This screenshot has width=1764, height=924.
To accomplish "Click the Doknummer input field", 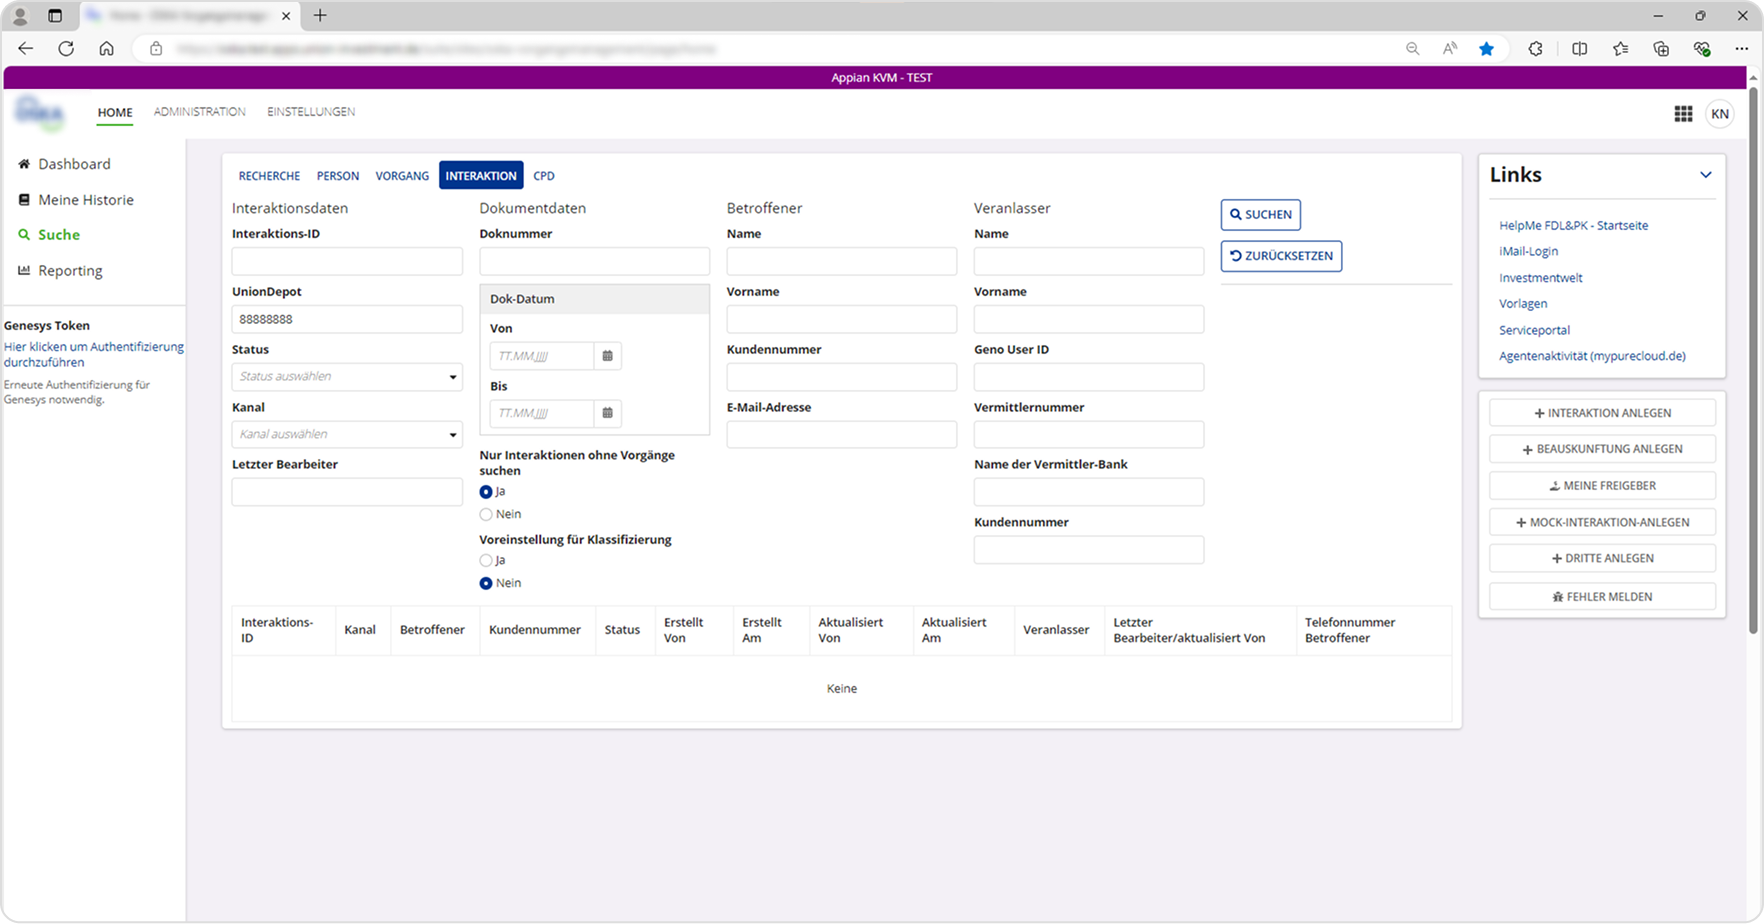I will pyautogui.click(x=594, y=262).
